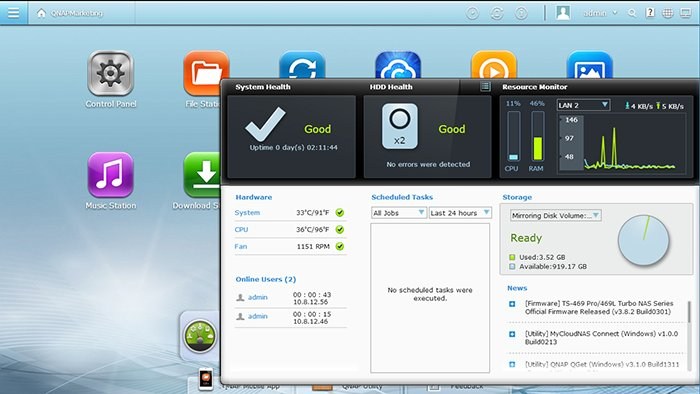Click the Hardware section heading

(254, 197)
